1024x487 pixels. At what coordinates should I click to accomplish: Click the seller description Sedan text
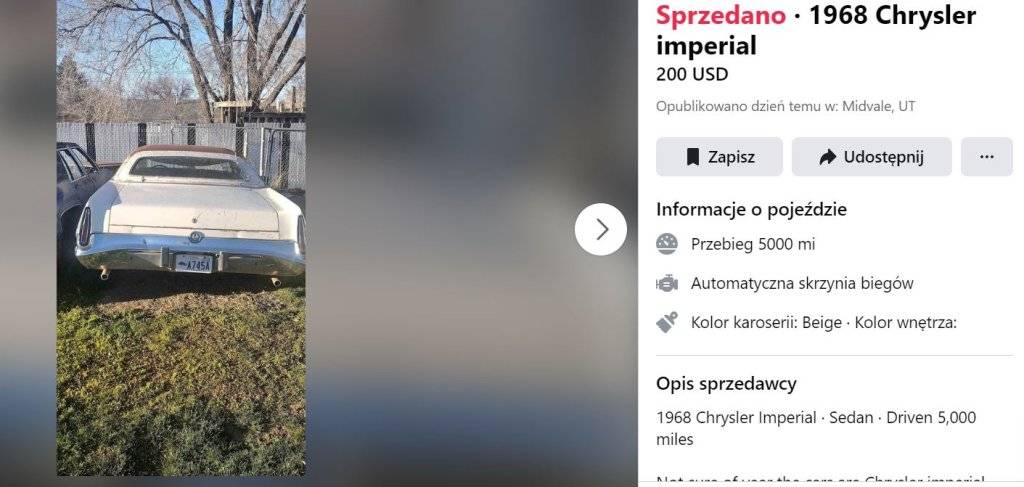click(x=850, y=417)
